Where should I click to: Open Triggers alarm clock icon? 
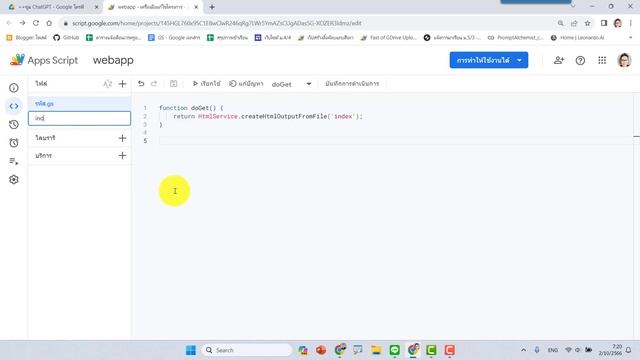(x=14, y=143)
